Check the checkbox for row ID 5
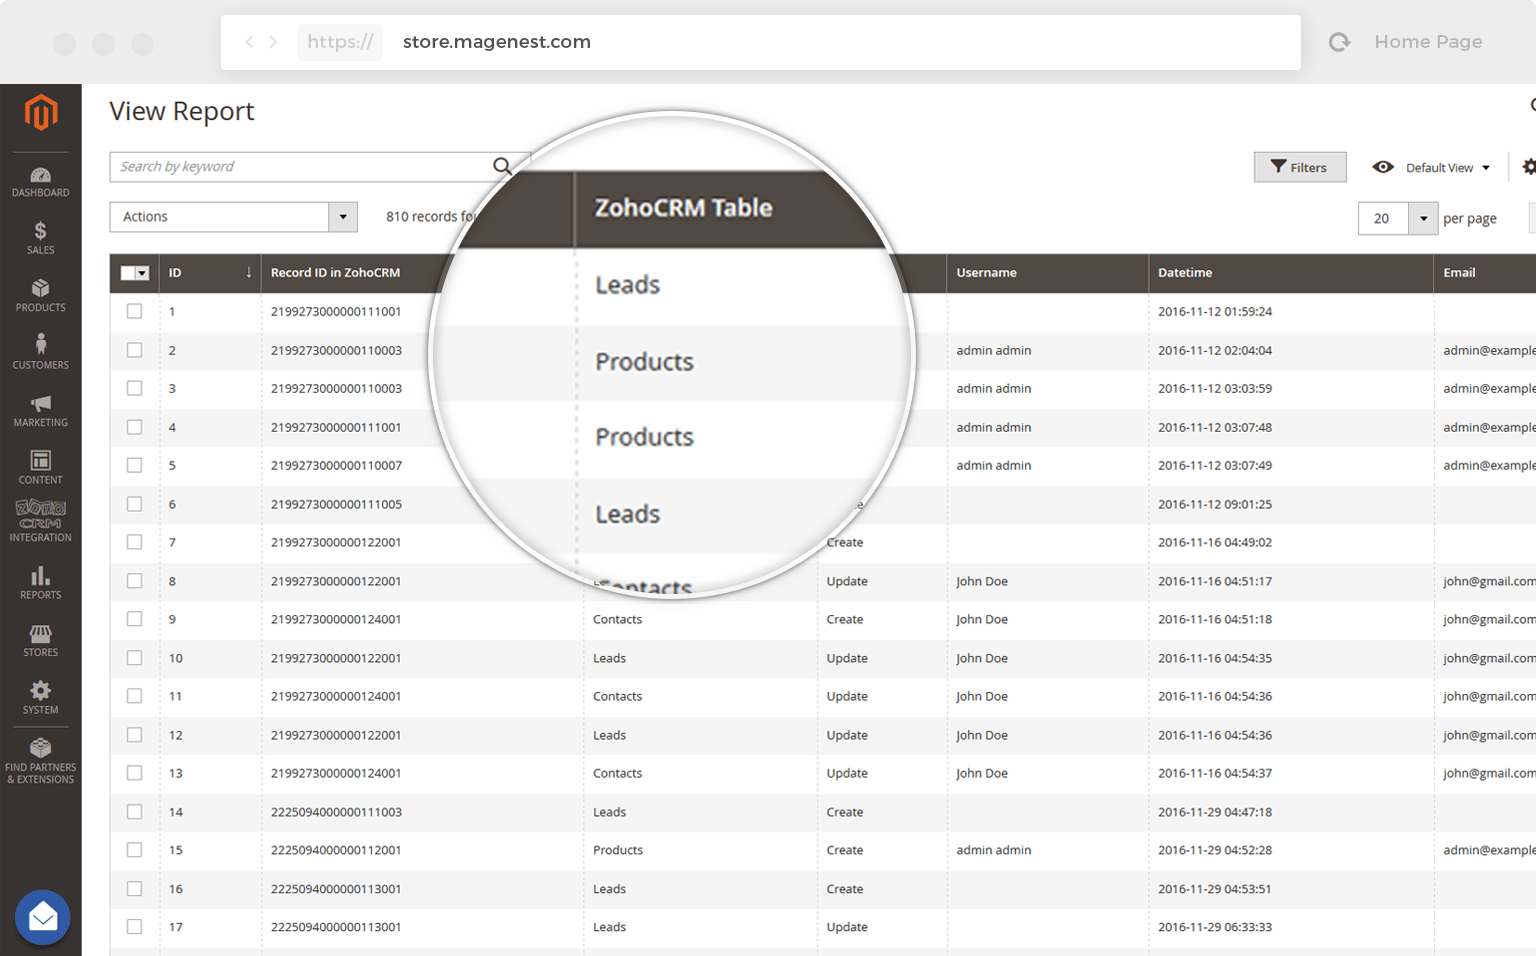 pyautogui.click(x=135, y=465)
